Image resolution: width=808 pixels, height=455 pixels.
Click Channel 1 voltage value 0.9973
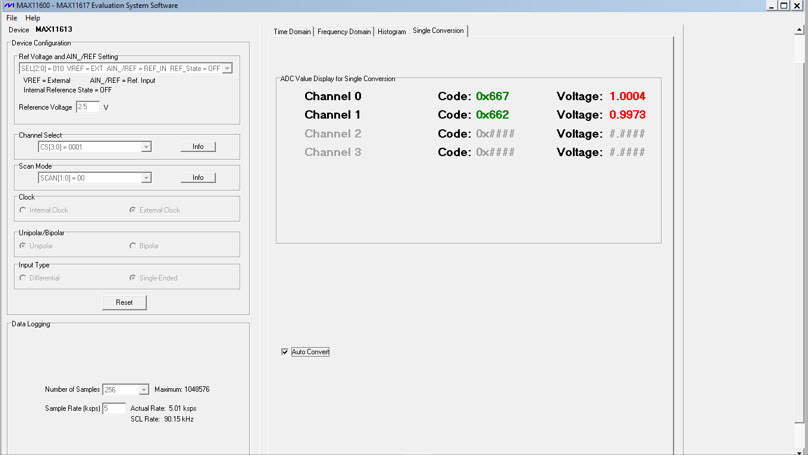pos(627,115)
